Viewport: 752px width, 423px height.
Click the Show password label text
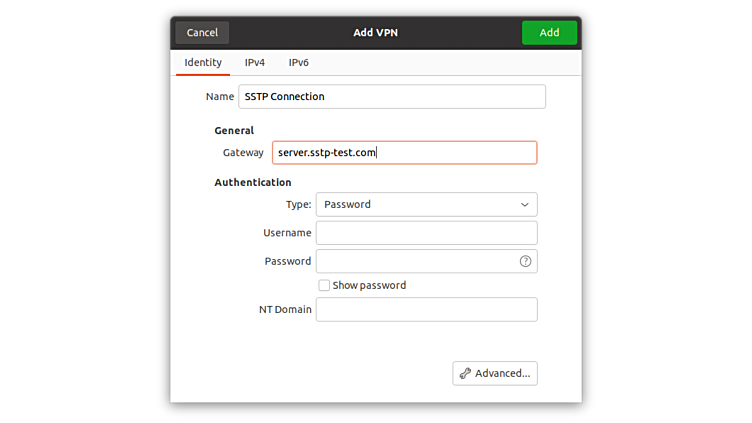pyautogui.click(x=369, y=285)
